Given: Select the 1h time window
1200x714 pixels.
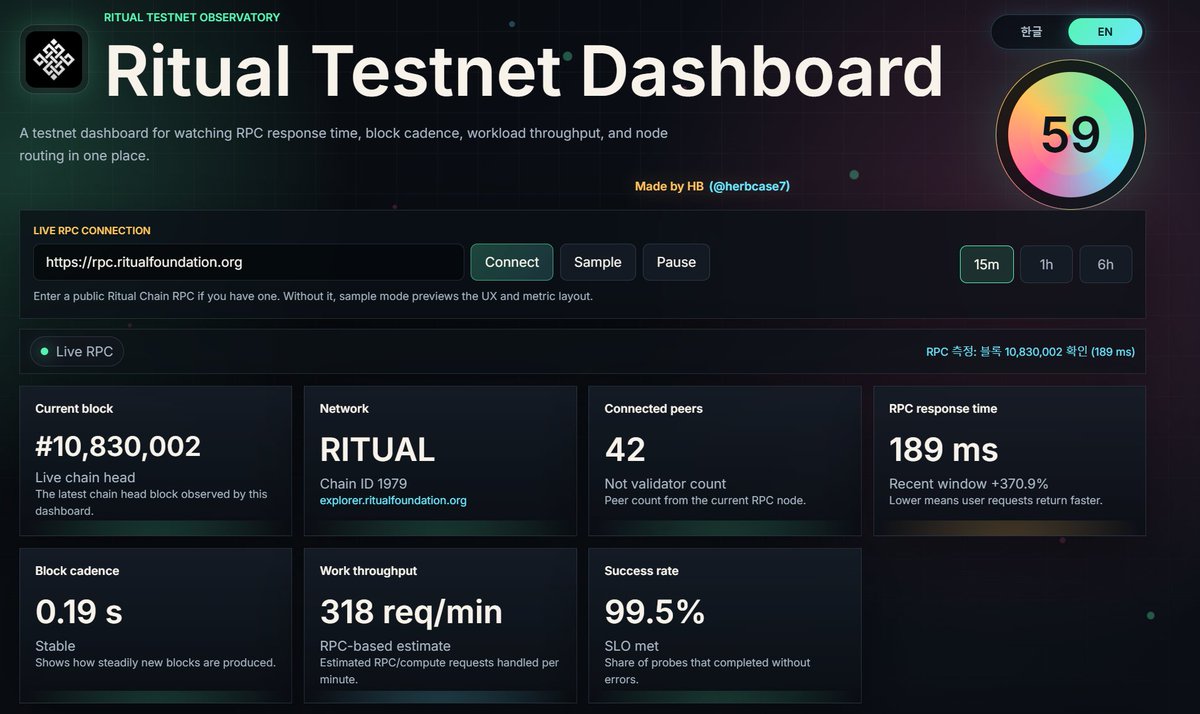Looking at the screenshot, I should click(x=1046, y=264).
